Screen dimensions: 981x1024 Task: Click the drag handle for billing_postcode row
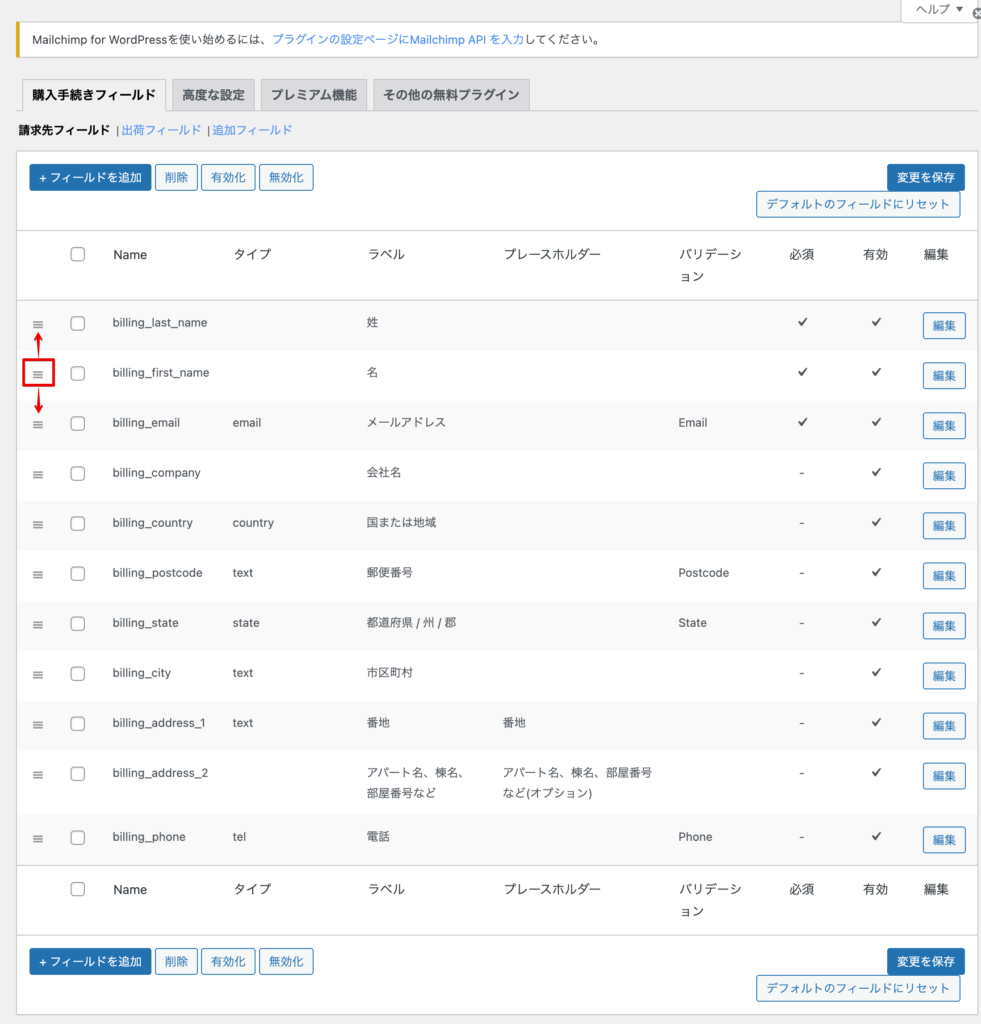[38, 574]
